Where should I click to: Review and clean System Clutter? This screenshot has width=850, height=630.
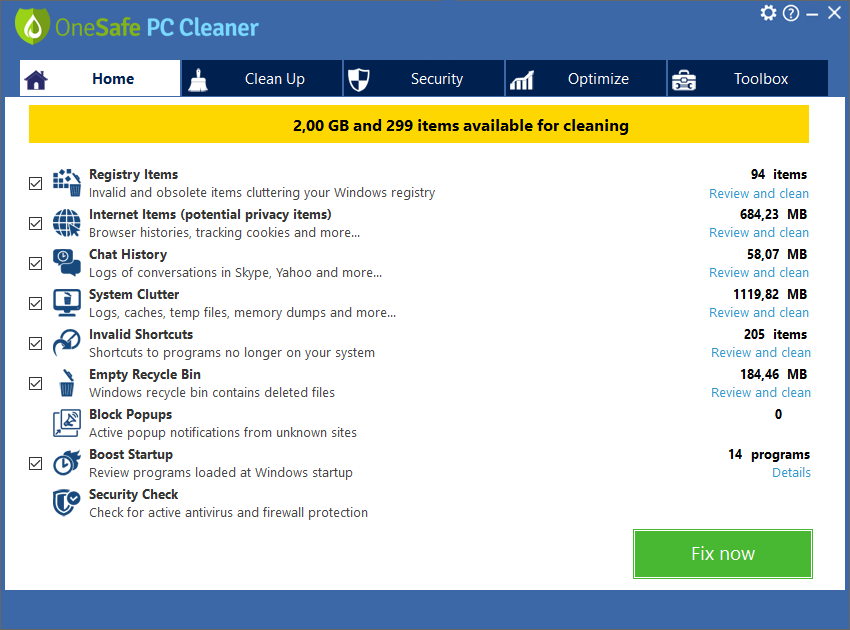pos(759,313)
